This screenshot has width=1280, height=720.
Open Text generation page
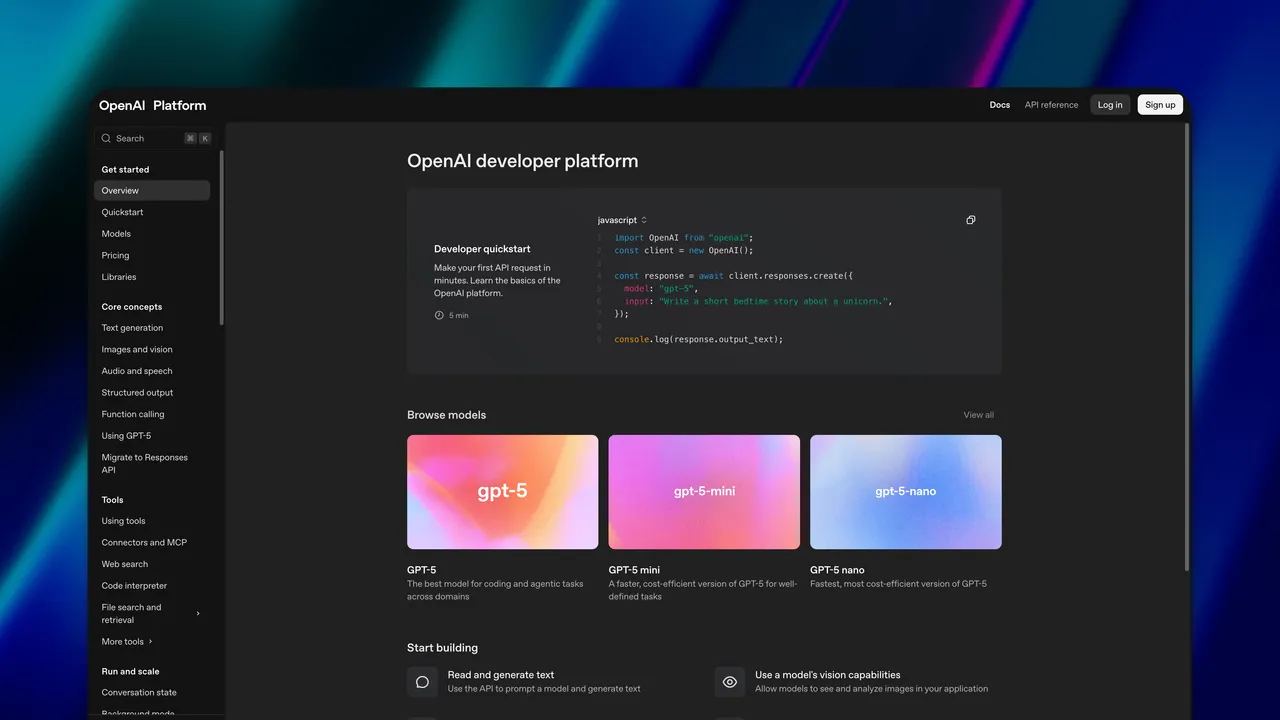pos(132,328)
